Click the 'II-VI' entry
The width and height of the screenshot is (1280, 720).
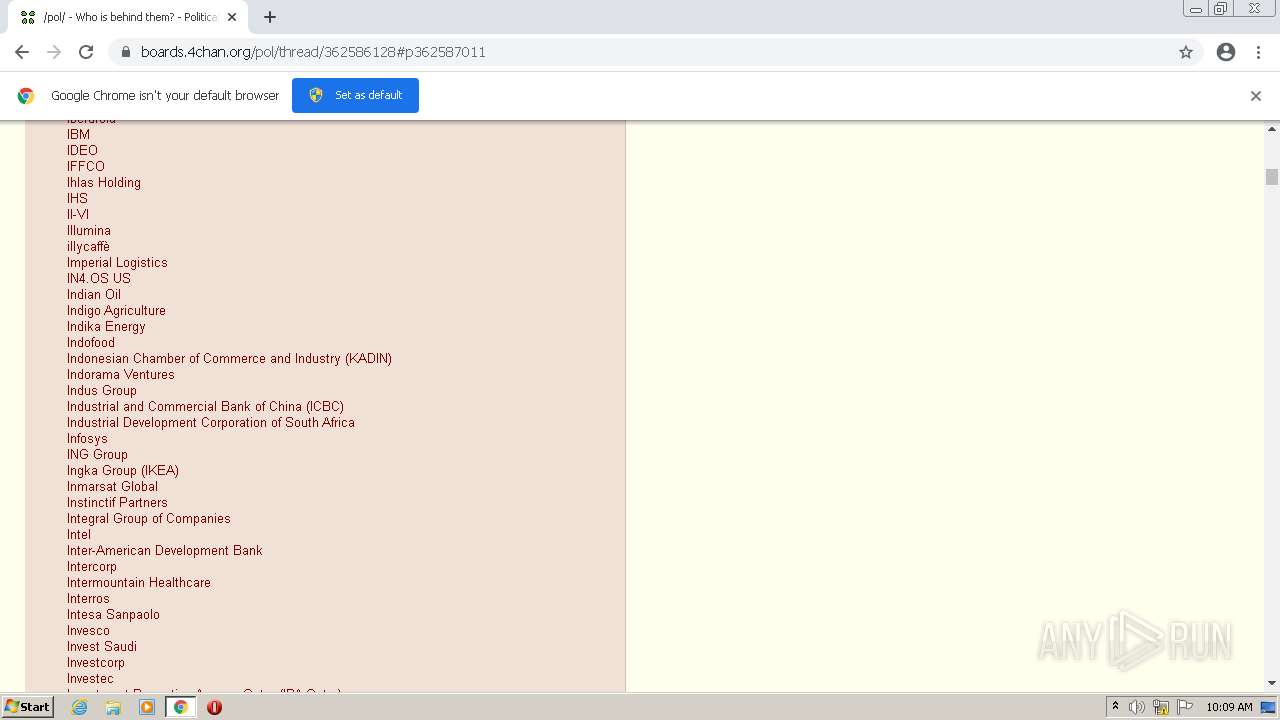coord(78,214)
